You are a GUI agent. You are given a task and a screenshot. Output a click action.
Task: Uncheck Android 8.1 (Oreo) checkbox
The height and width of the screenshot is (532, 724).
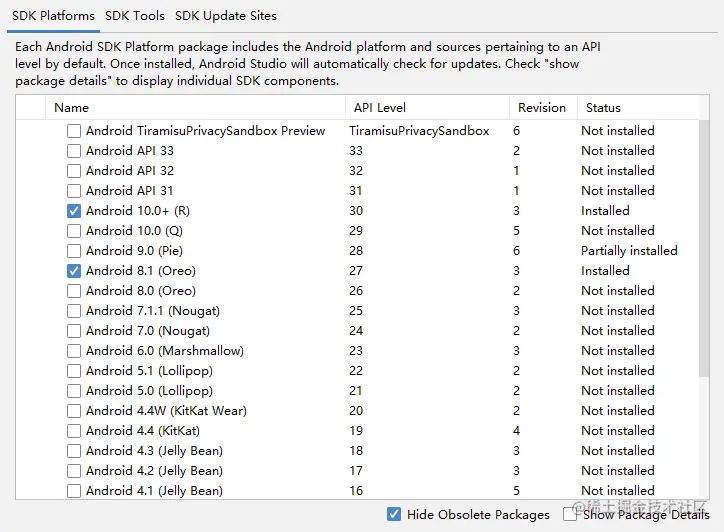[74, 271]
